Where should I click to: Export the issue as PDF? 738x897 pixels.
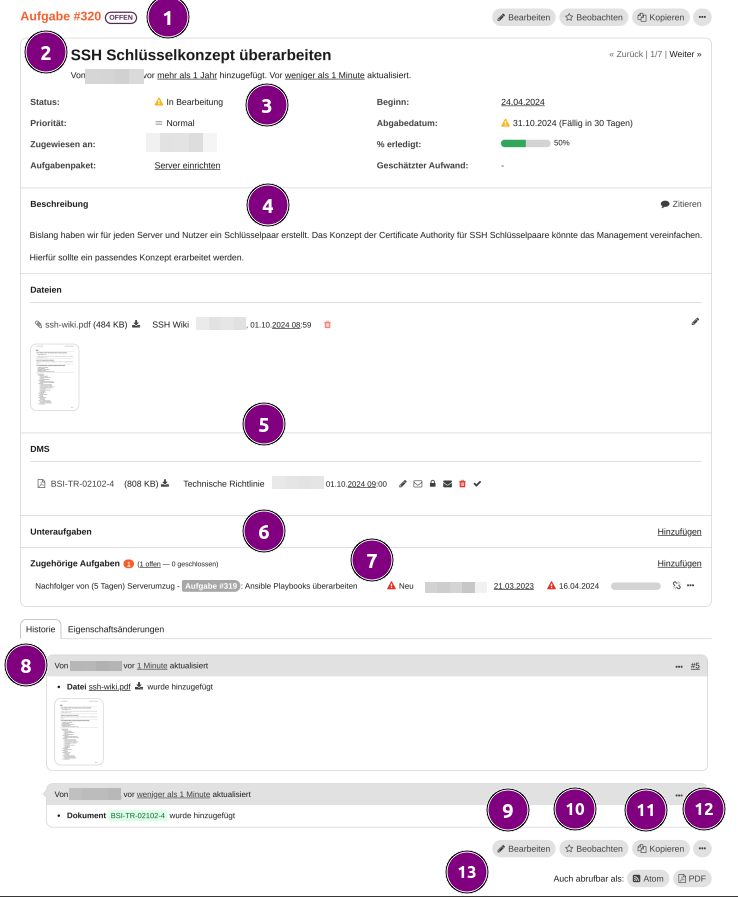692,879
